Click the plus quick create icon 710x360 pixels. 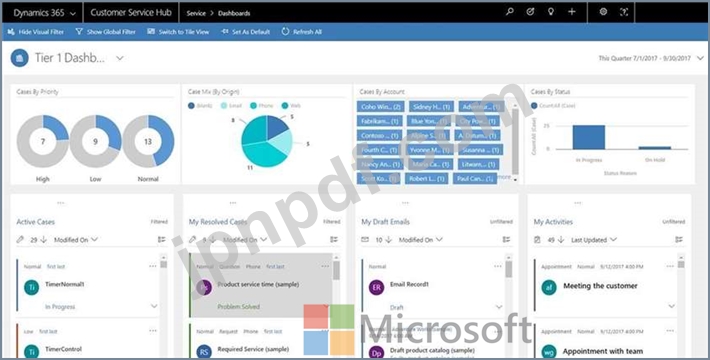click(572, 12)
